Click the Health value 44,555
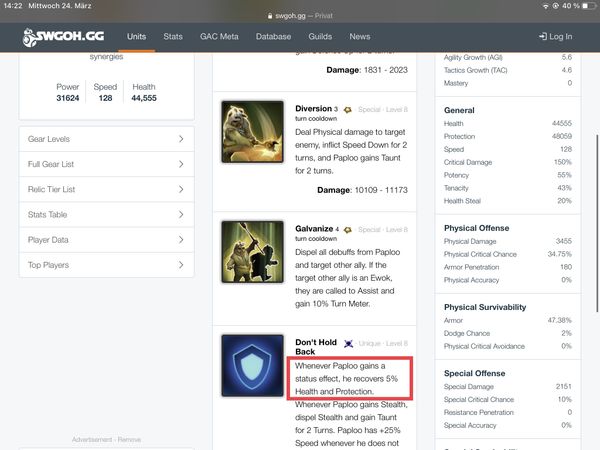This screenshot has height=450, width=600. [x=144, y=98]
